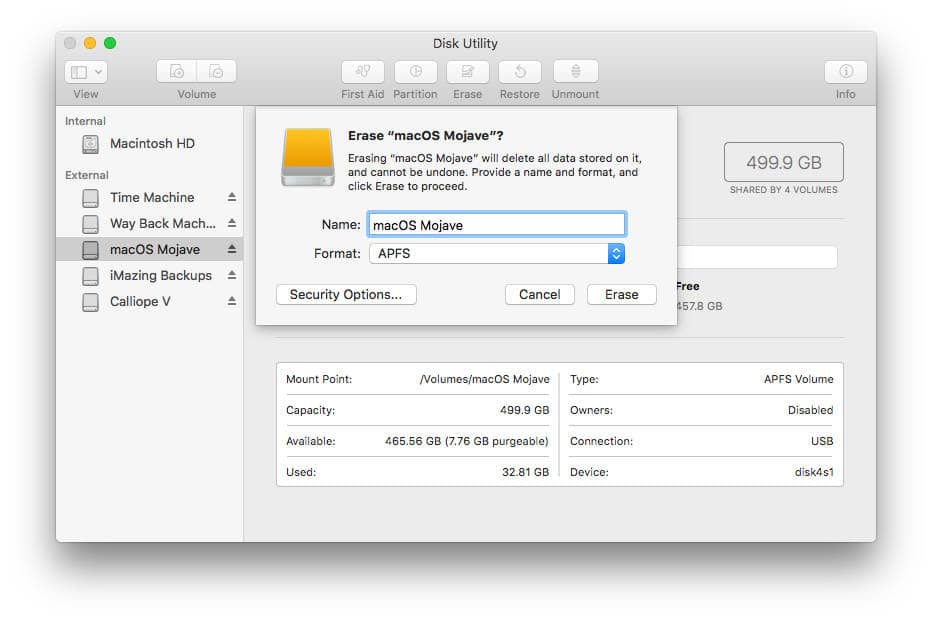Select Calliope V volume
This screenshot has height=622, width=932.
click(x=150, y=301)
